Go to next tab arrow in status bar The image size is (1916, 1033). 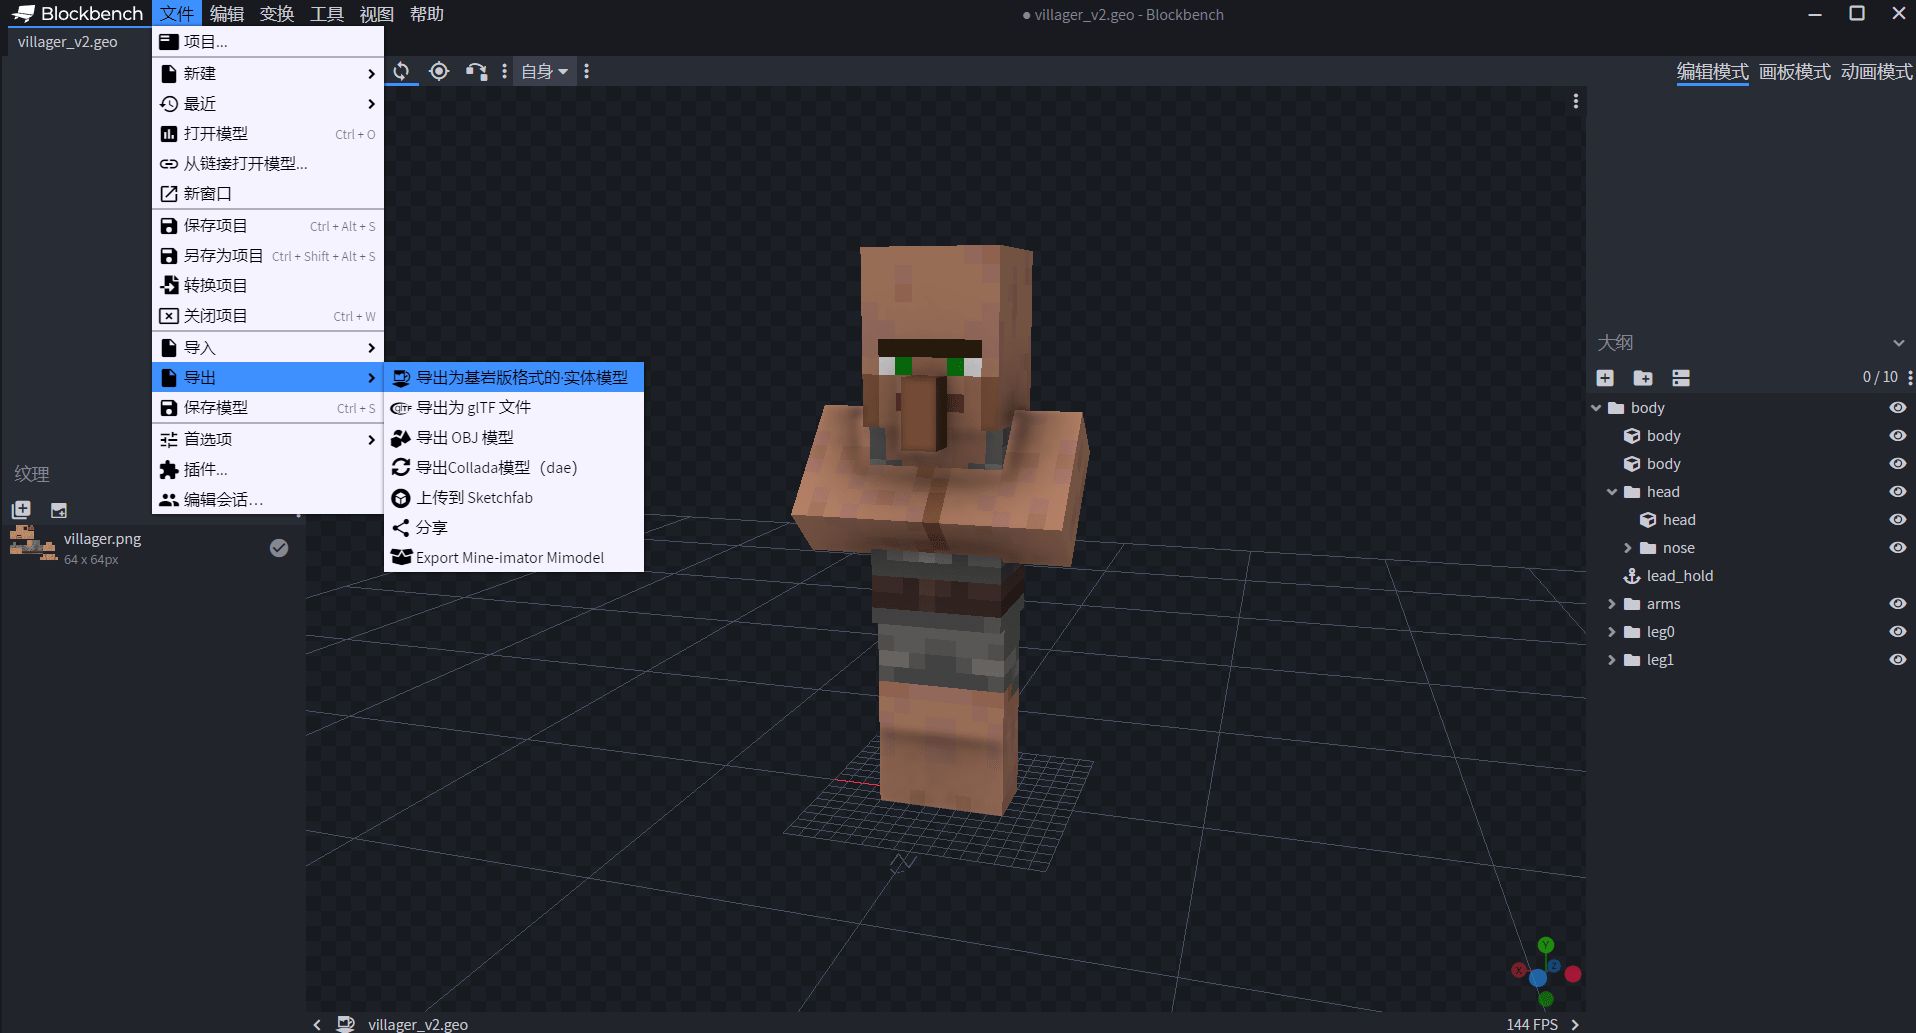pyautogui.click(x=1575, y=1024)
